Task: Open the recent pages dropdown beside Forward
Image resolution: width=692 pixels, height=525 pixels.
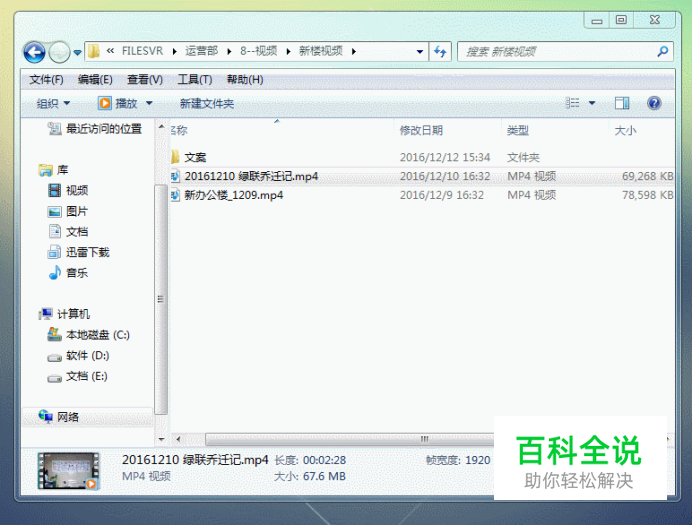Action: (x=77, y=53)
